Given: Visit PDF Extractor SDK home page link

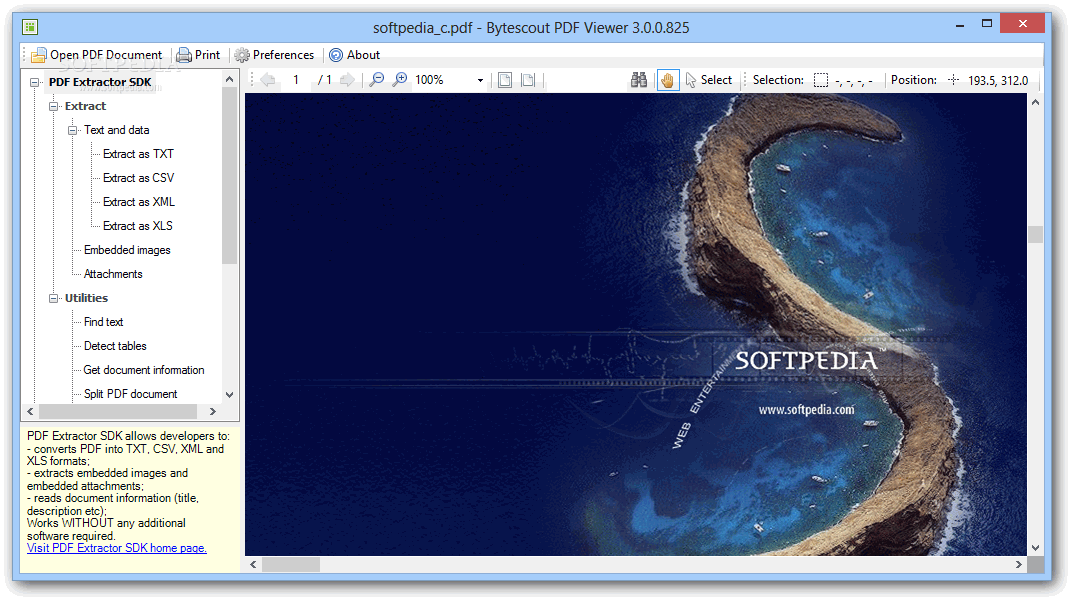Looking at the screenshot, I should point(117,548).
